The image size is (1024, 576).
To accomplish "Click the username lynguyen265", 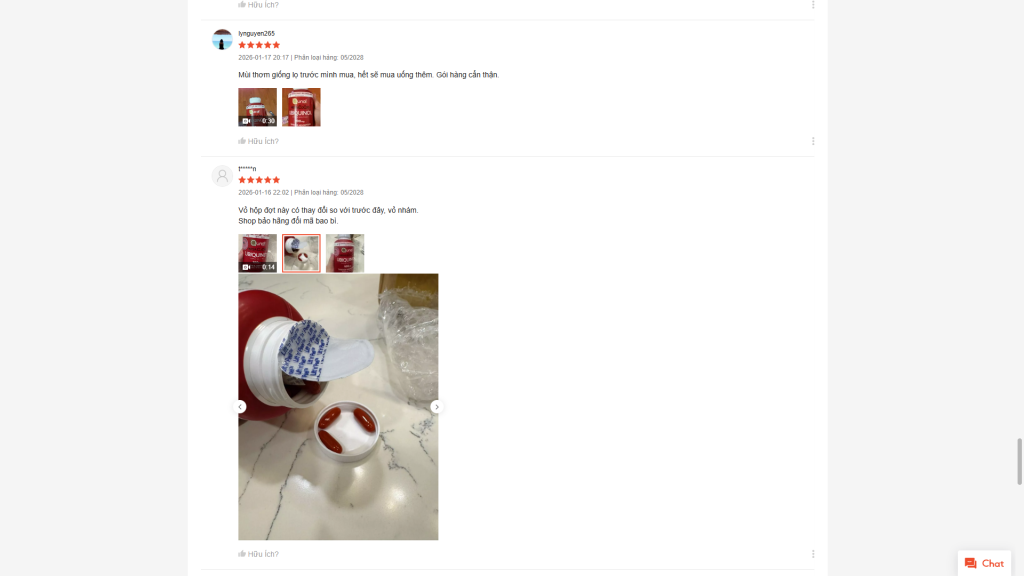I will click(x=257, y=33).
